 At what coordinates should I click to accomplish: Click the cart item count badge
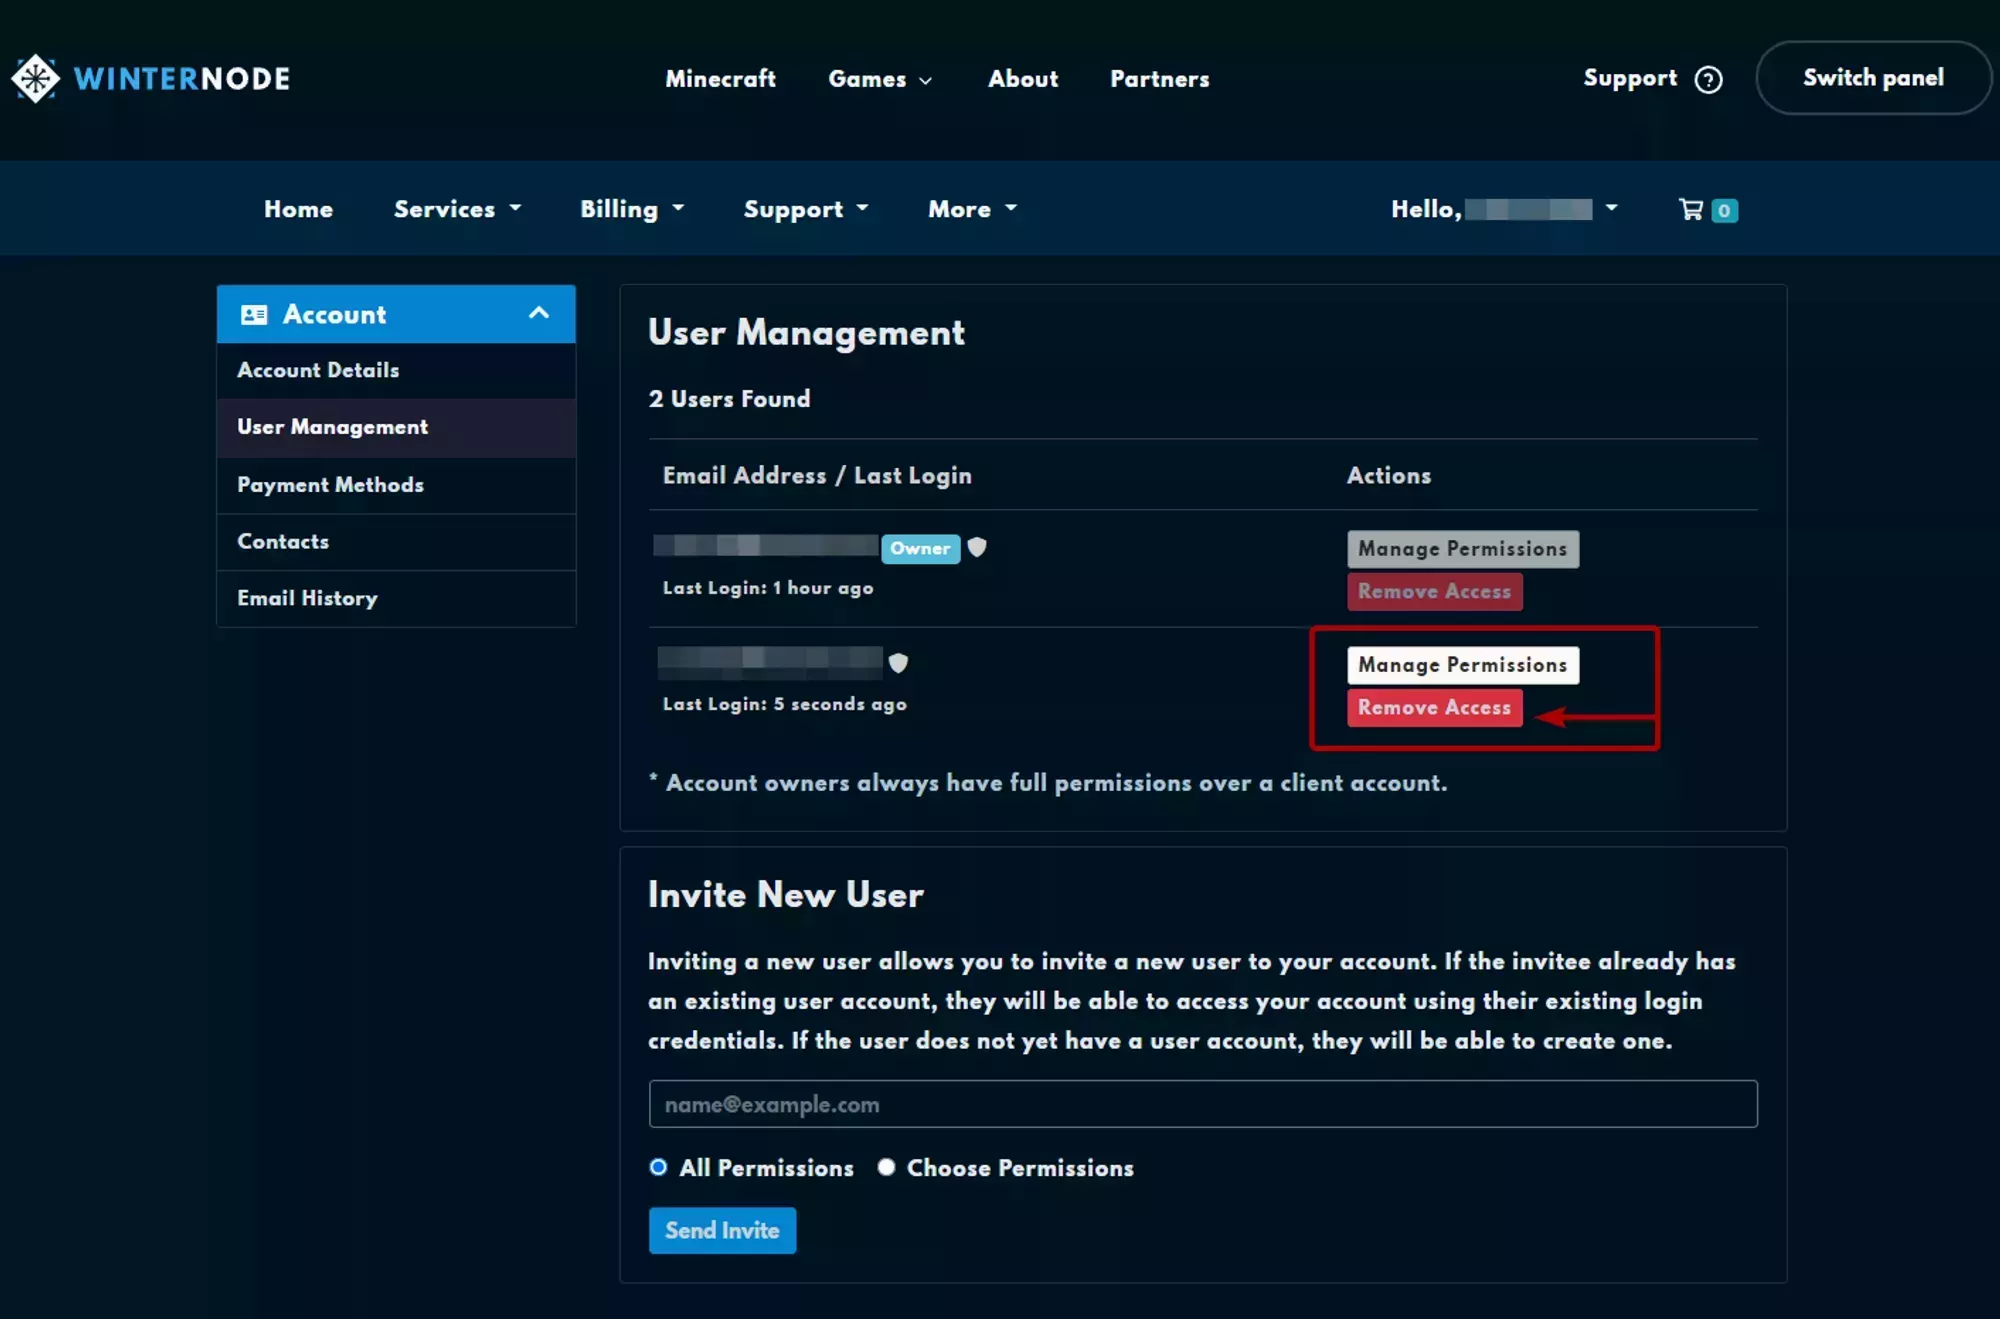click(1724, 210)
